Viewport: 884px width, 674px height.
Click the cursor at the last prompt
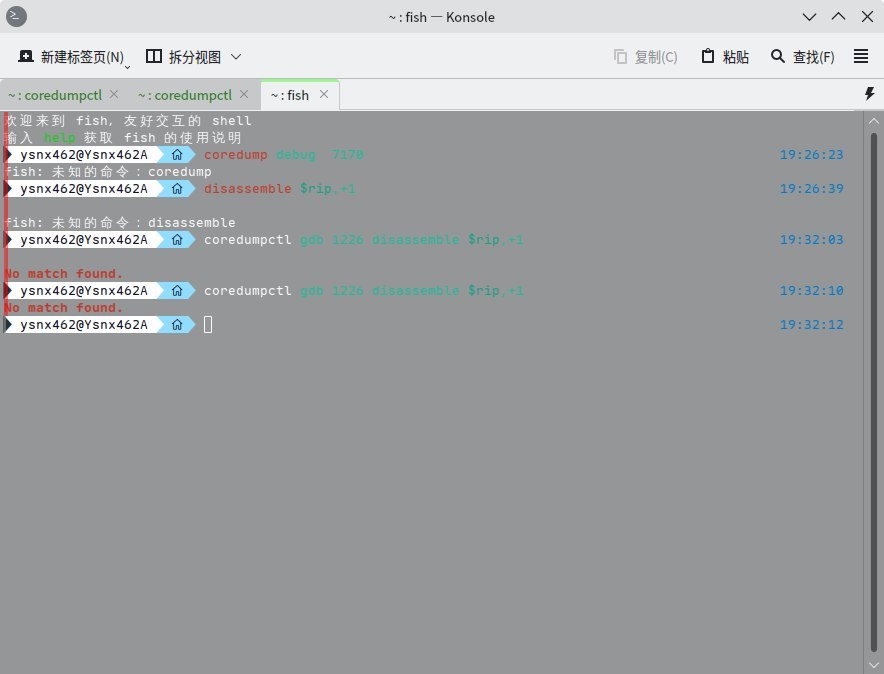click(x=208, y=324)
